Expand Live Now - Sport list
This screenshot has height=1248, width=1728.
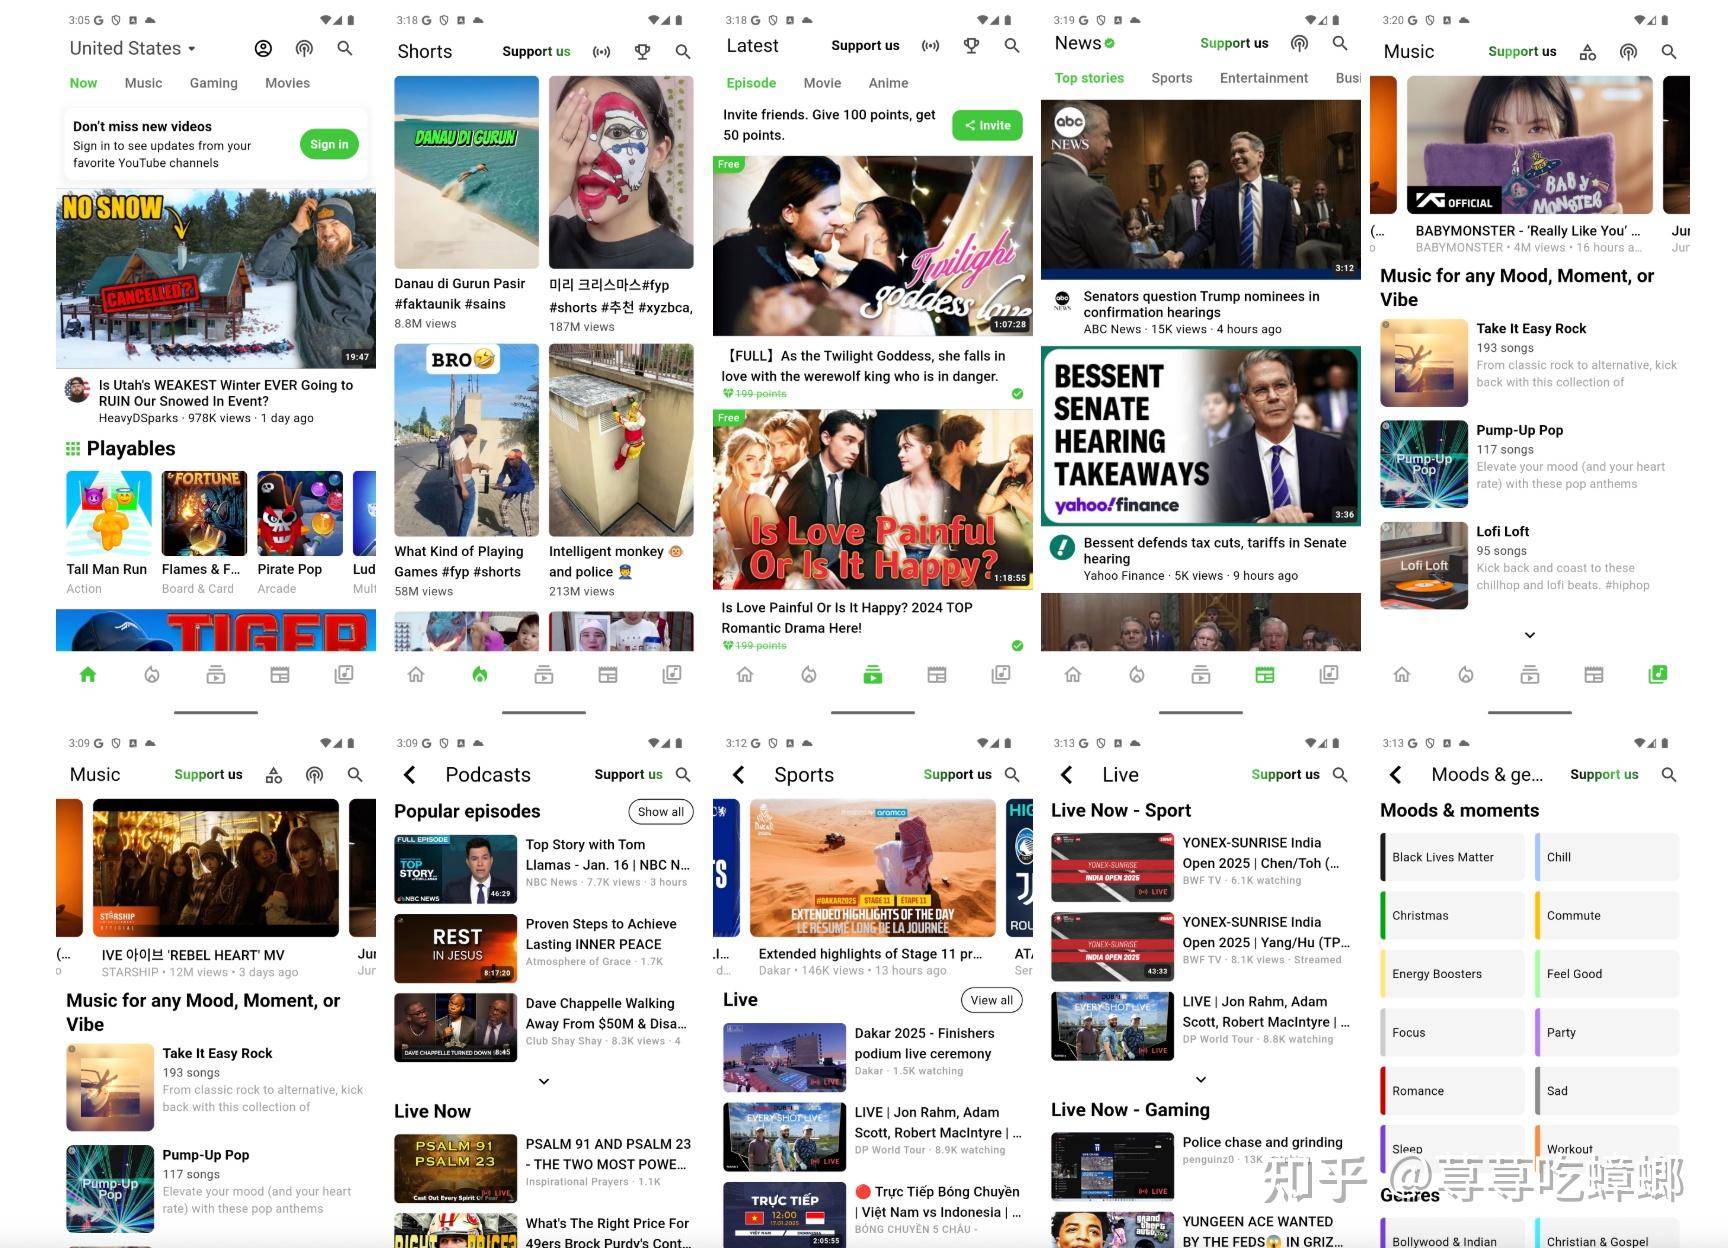point(1201,1080)
